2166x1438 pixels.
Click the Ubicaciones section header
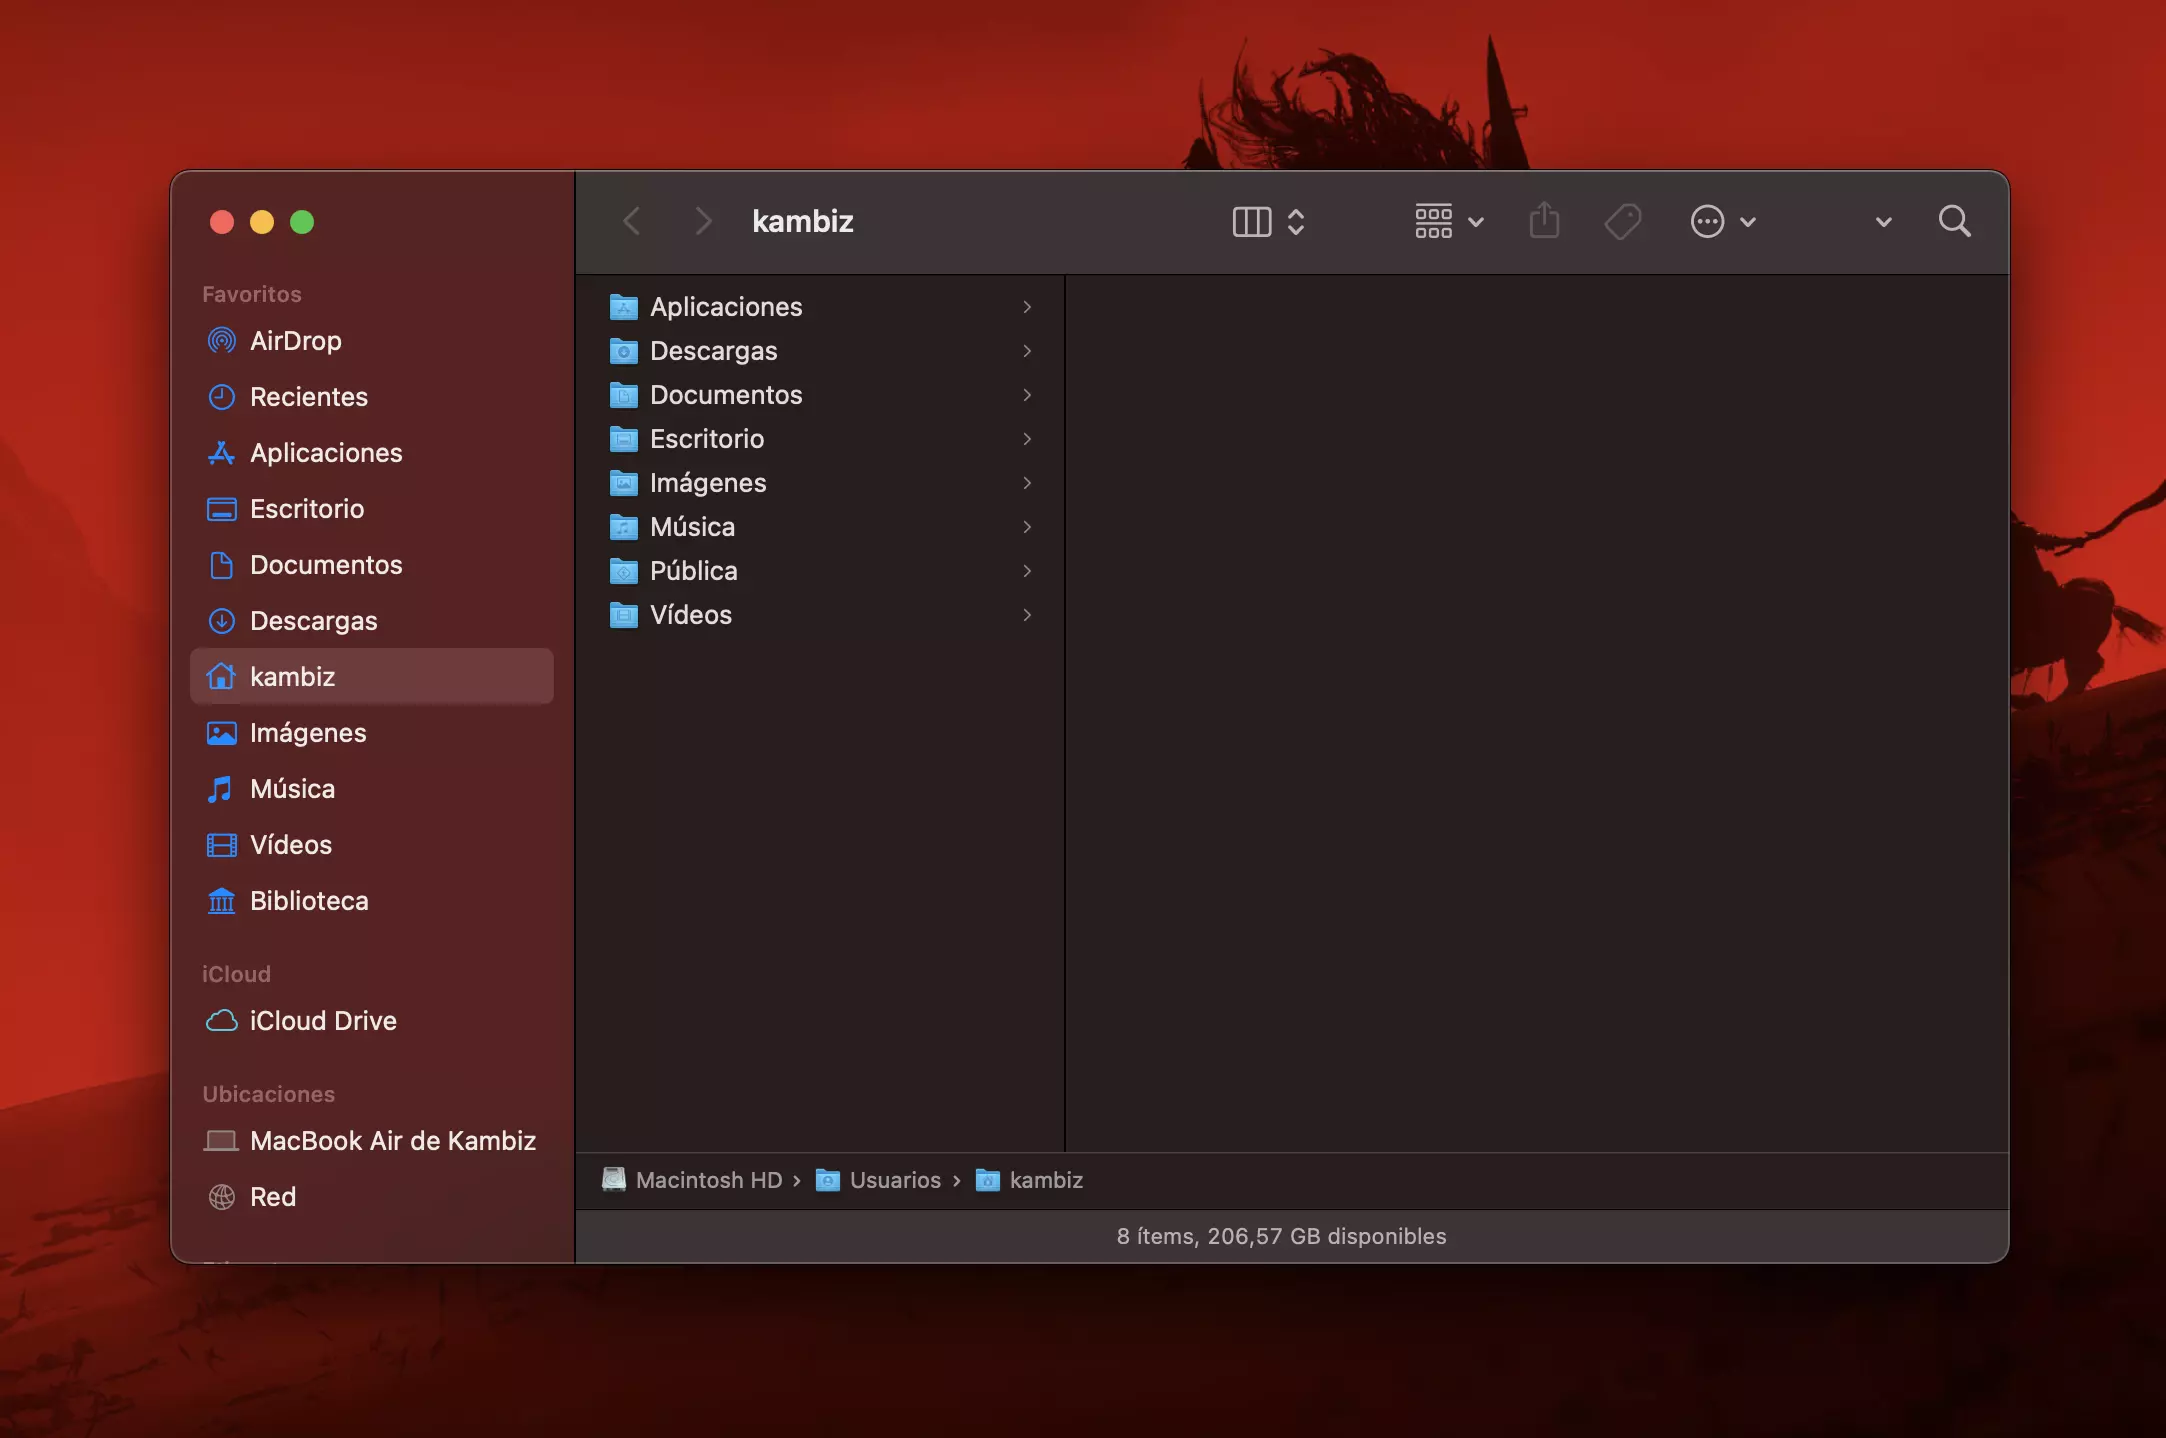point(269,1094)
